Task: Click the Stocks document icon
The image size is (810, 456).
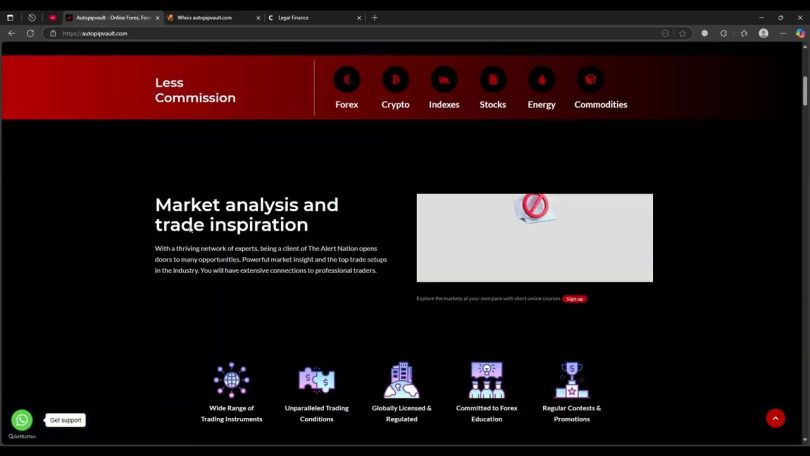Action: [493, 80]
